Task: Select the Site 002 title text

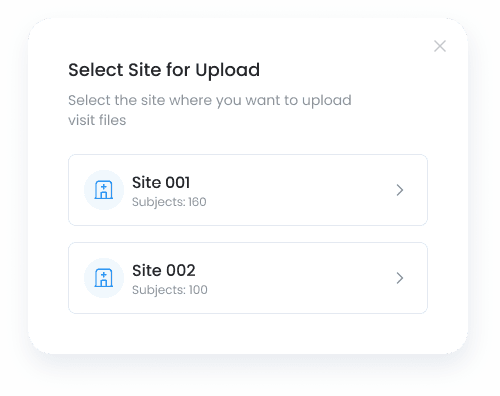Action: pos(164,270)
